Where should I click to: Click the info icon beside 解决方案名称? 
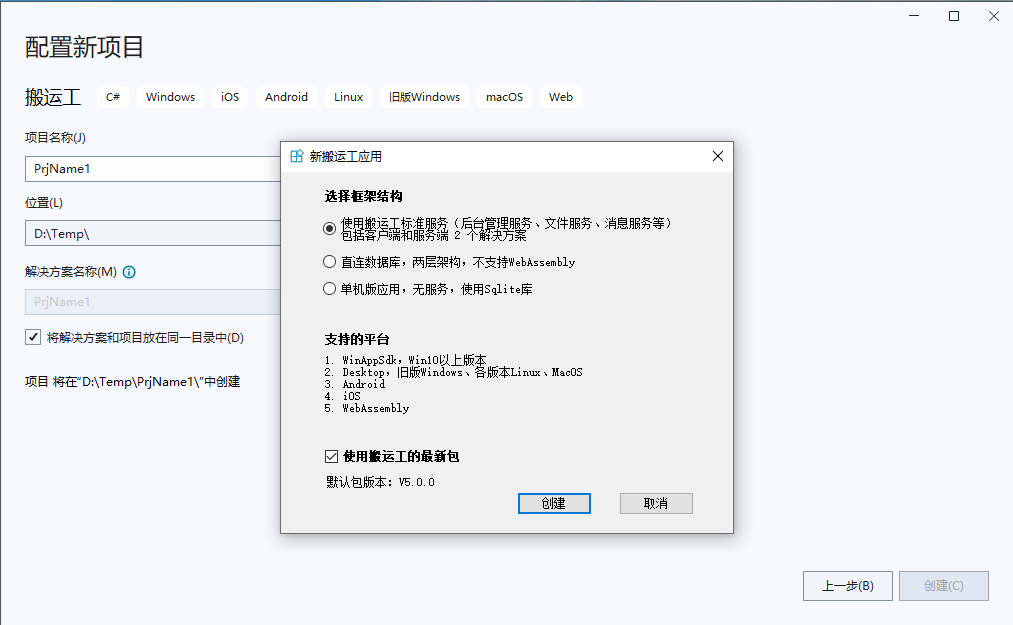point(129,272)
